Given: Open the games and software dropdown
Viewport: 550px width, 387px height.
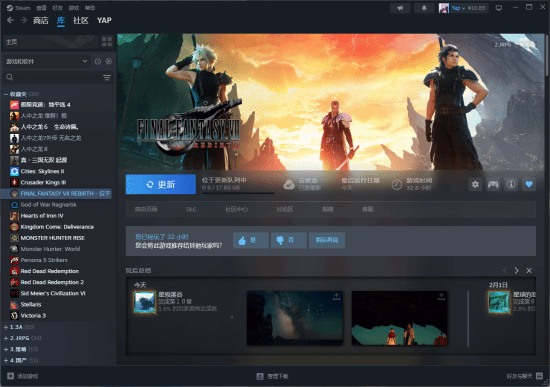Looking at the screenshot, I should pos(46,61).
